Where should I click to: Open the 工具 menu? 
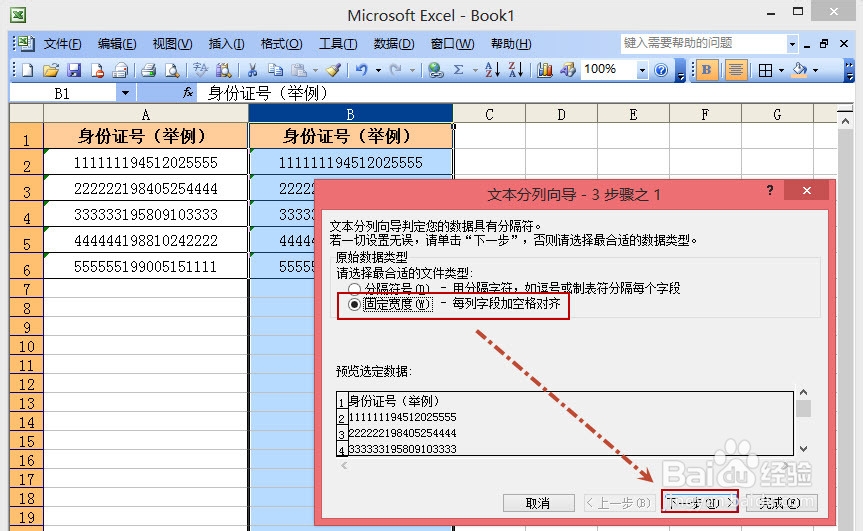click(338, 43)
